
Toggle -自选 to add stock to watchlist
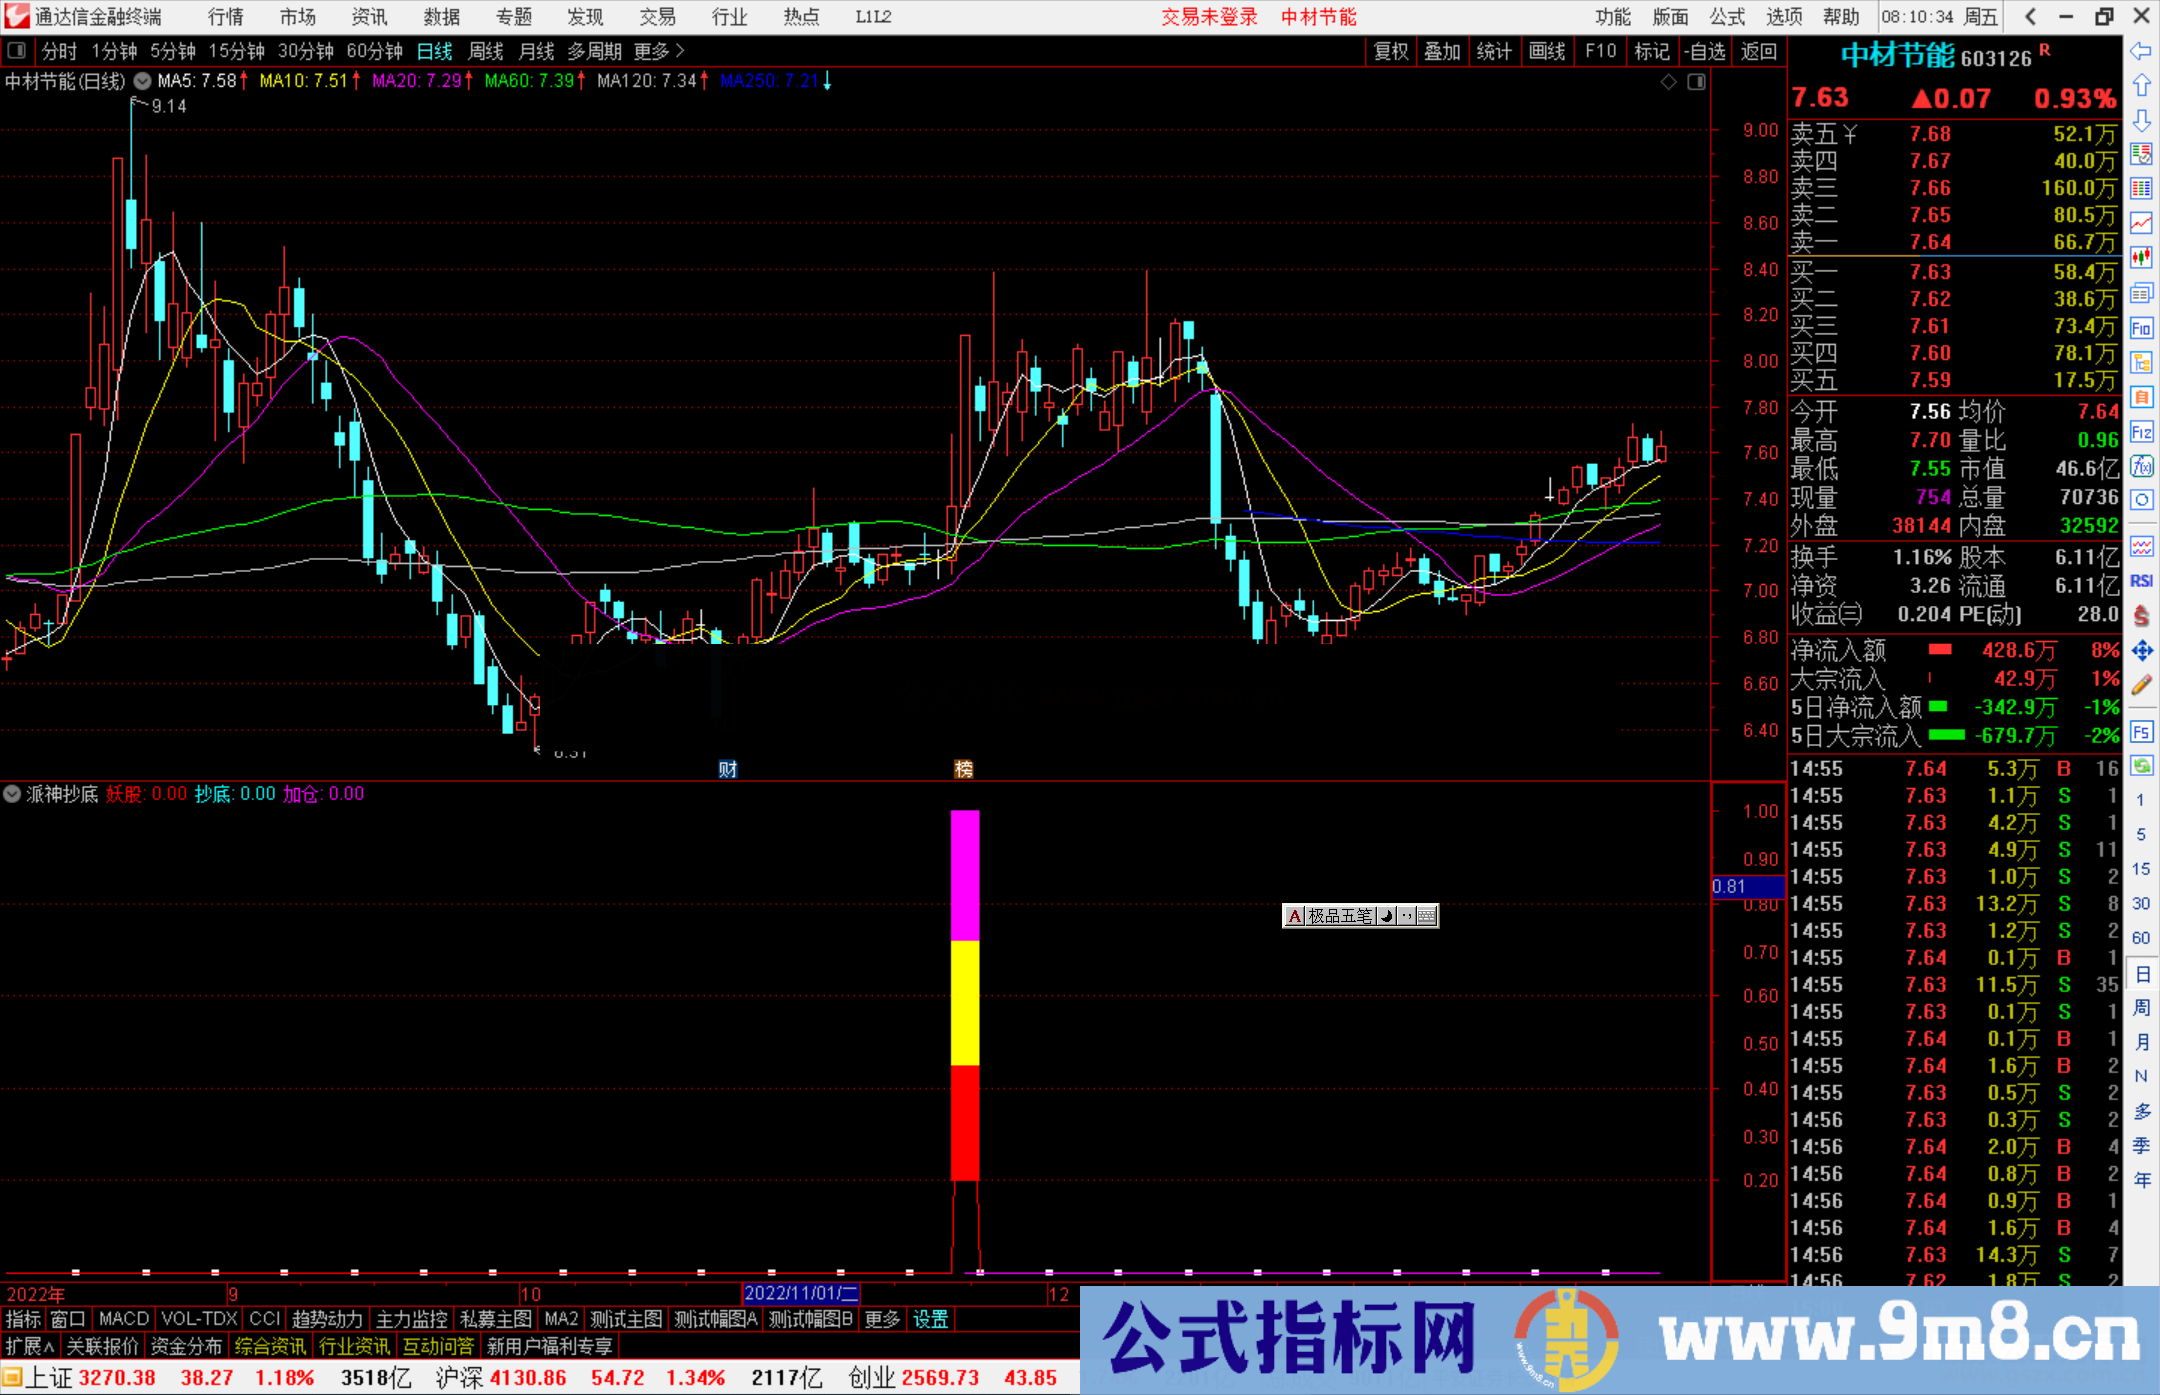(1706, 51)
